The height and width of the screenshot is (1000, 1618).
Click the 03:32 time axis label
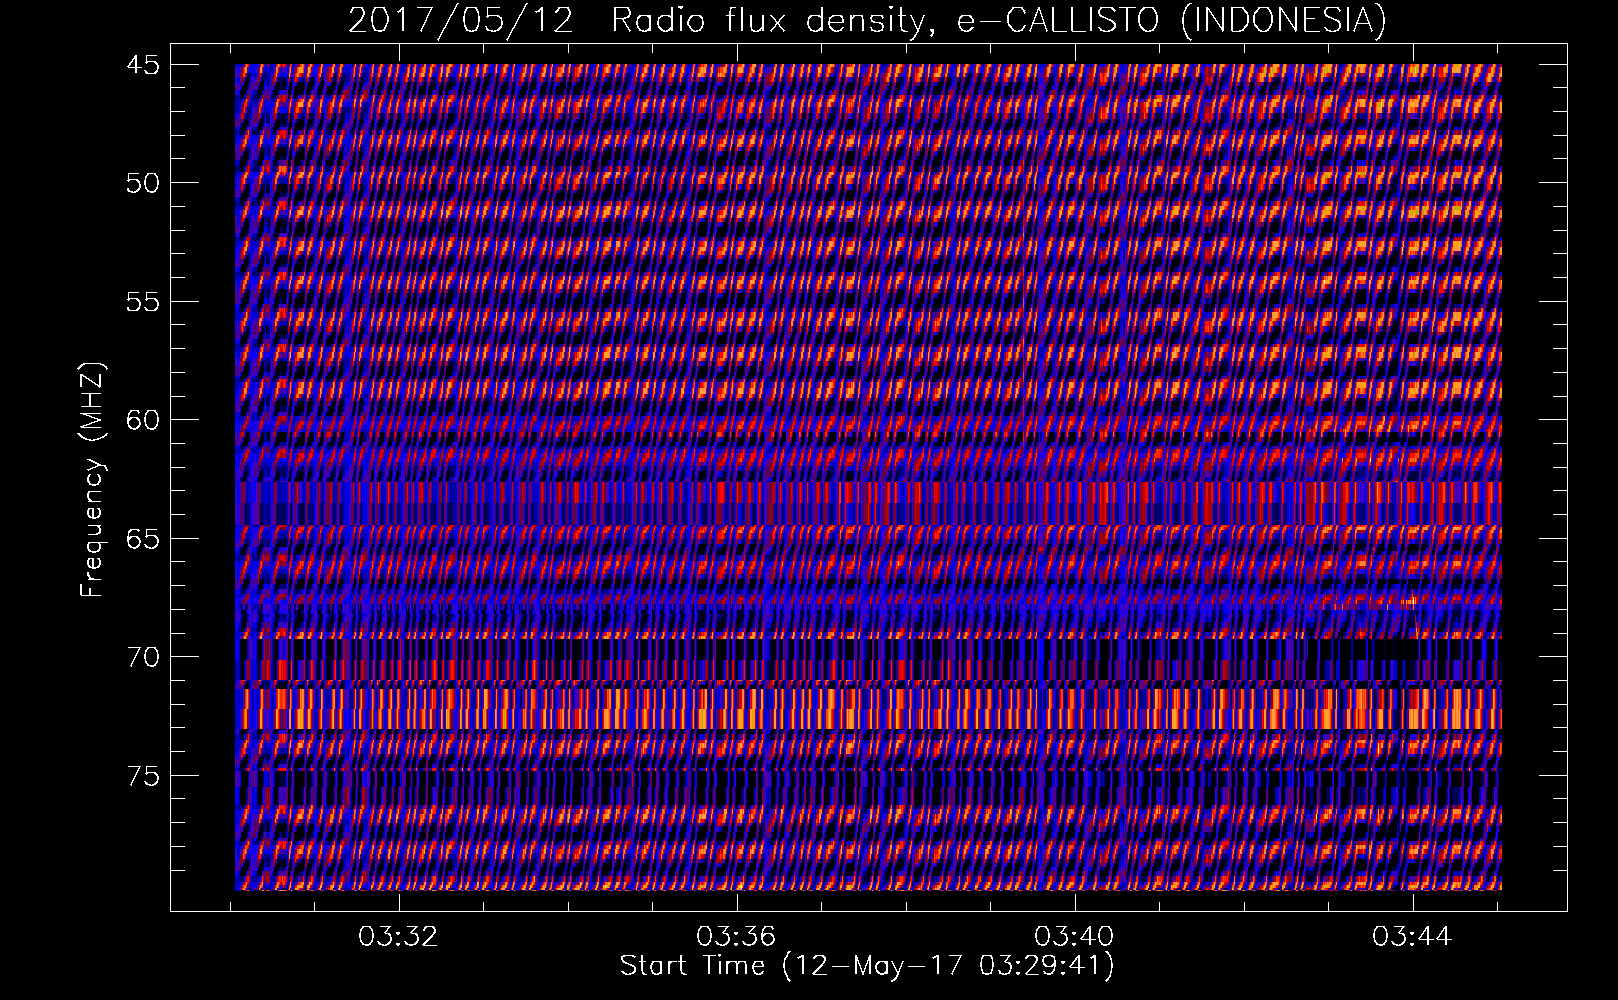pos(399,937)
